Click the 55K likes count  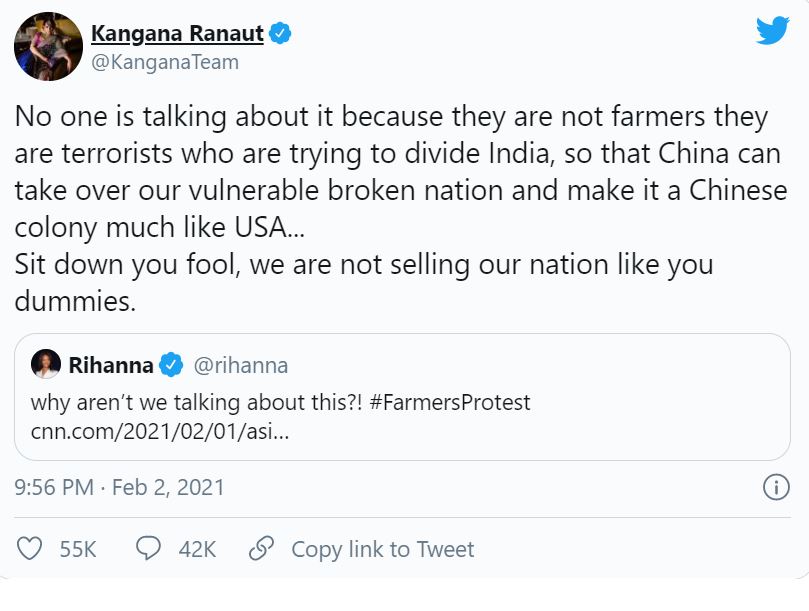click(x=78, y=549)
